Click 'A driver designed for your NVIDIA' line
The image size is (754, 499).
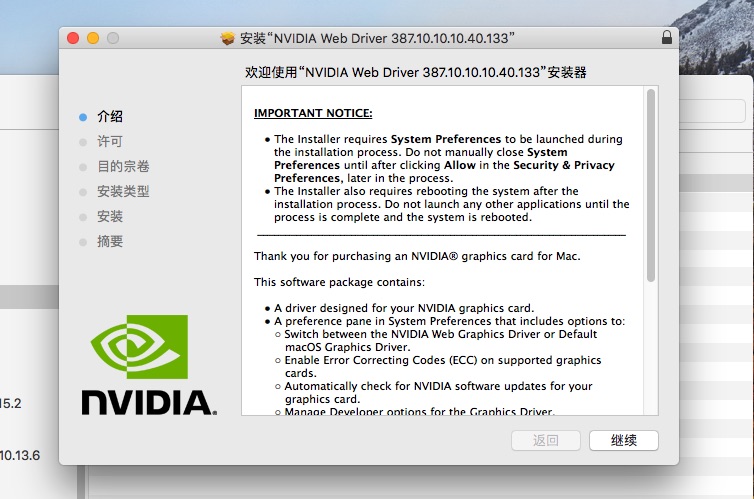point(404,308)
